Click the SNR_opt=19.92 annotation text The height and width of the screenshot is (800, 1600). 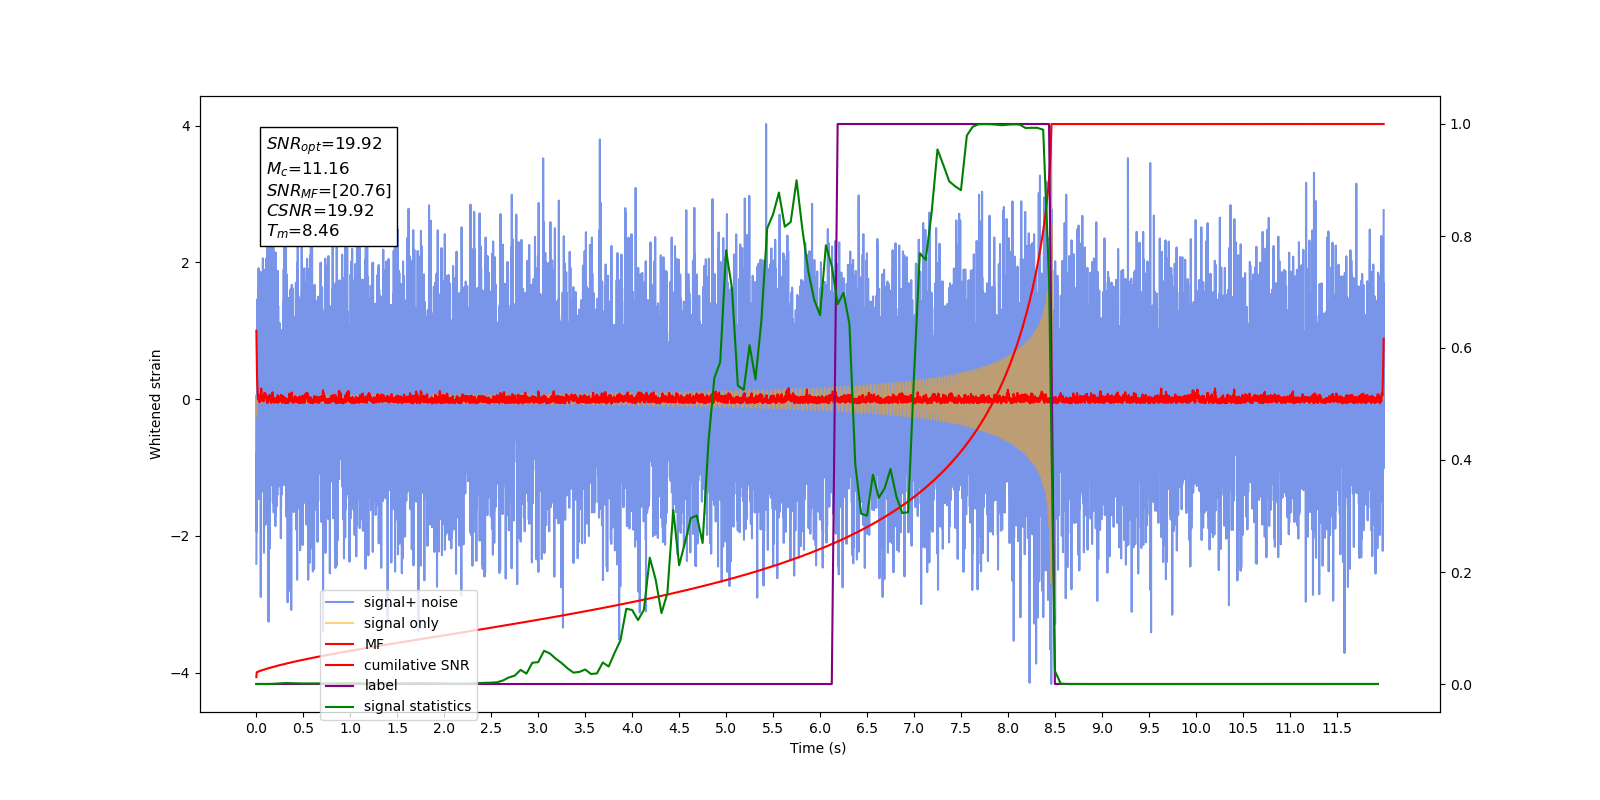coord(324,144)
